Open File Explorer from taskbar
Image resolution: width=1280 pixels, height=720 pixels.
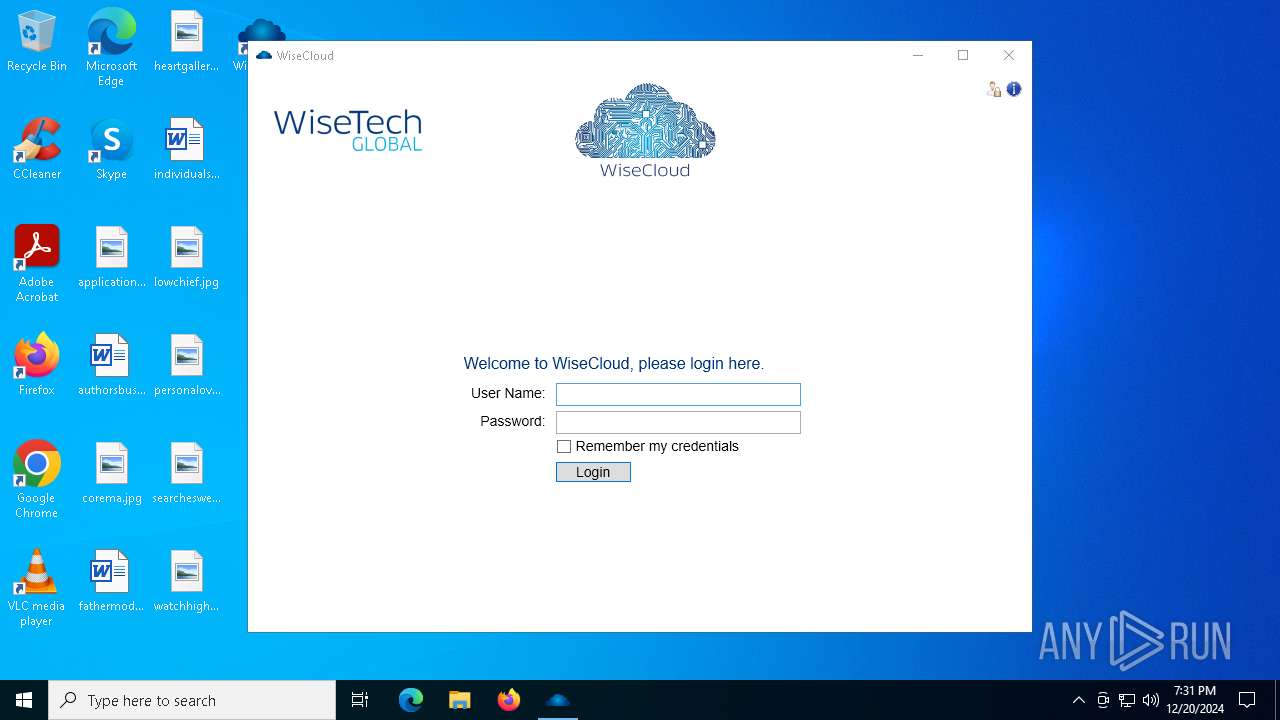point(459,700)
